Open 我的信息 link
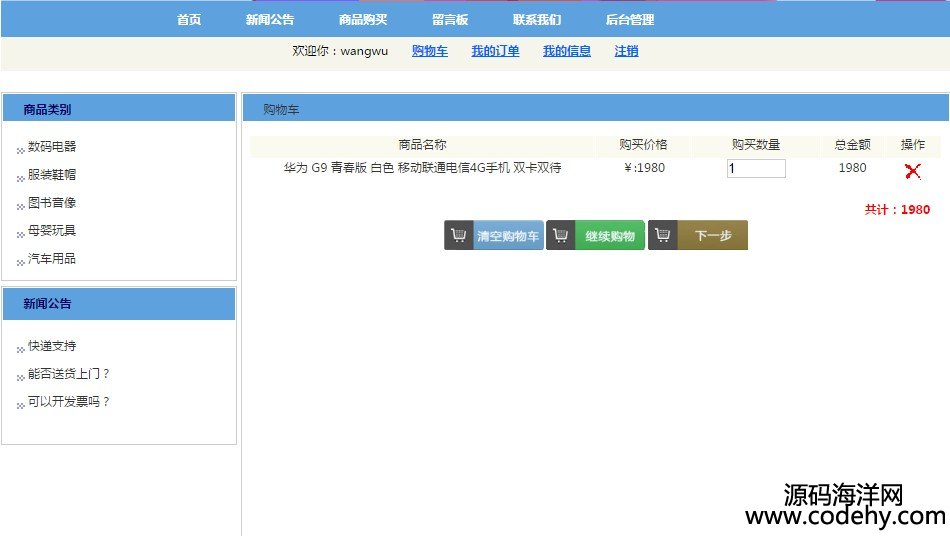This screenshot has height=536, width=950. coord(566,51)
